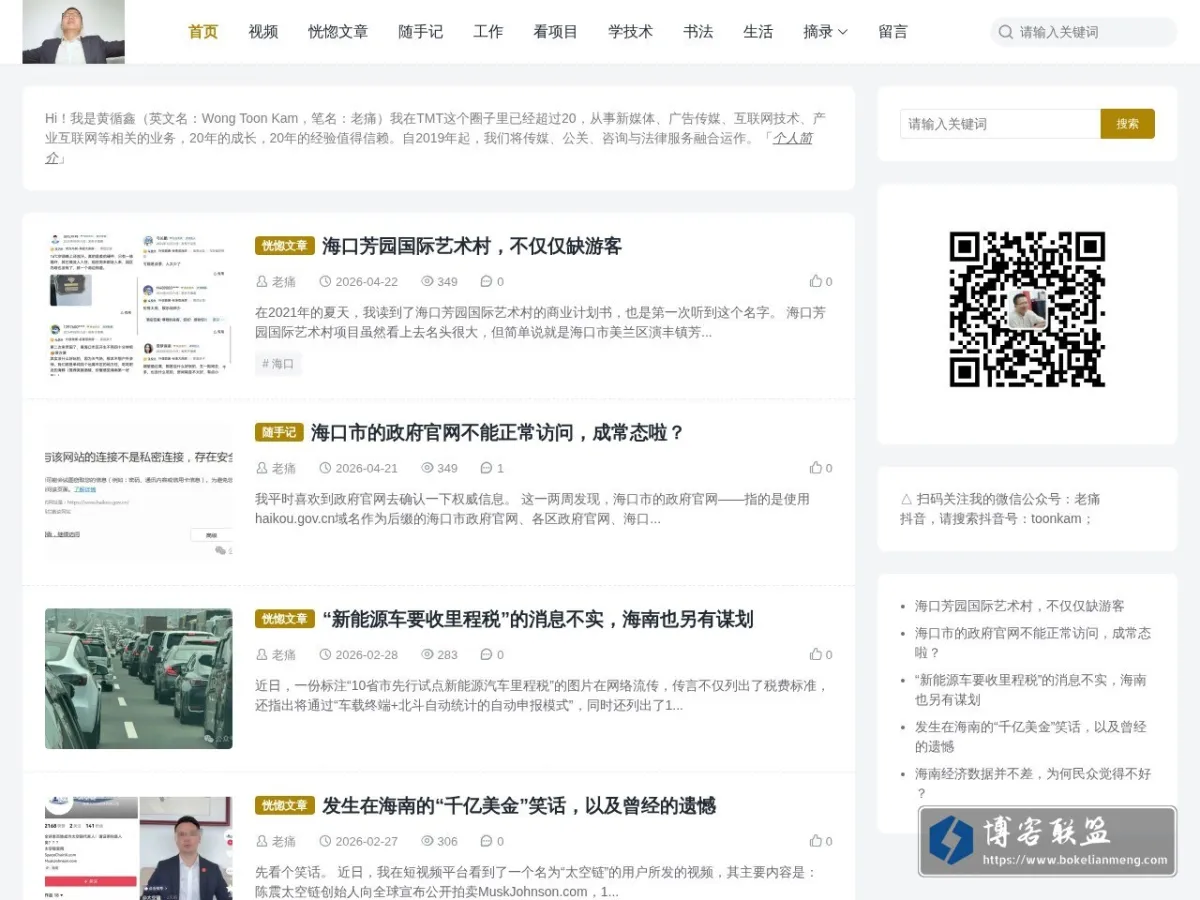The width and height of the screenshot is (1200, 900).
Task: Open the 留言 message page
Action: 893,31
